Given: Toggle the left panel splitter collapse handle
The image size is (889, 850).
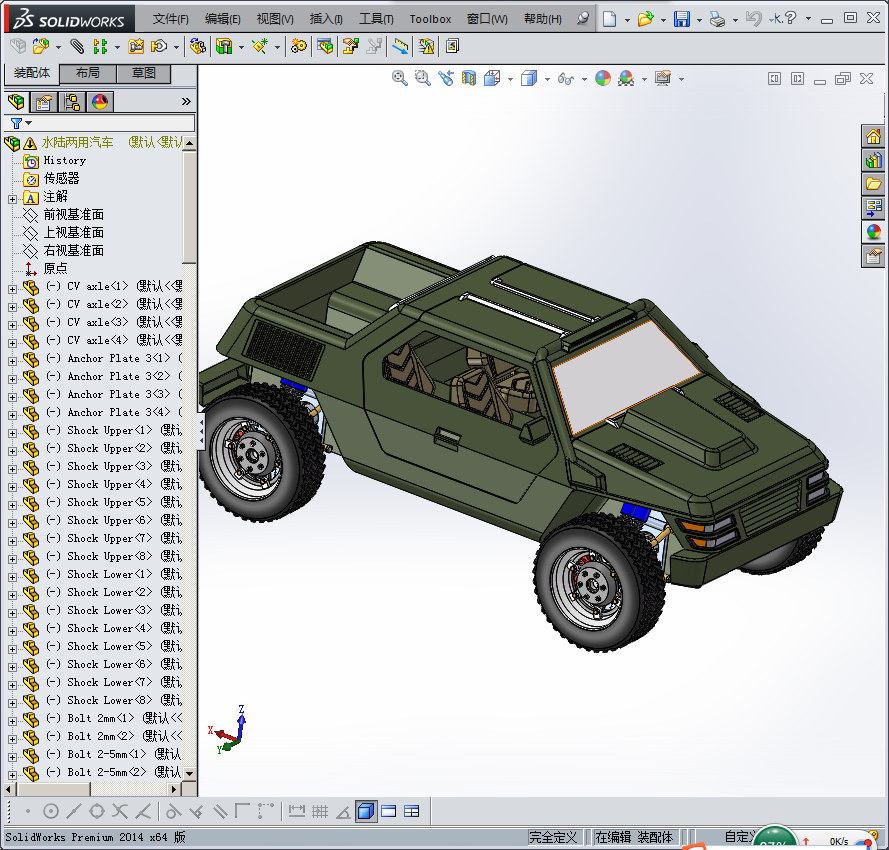Looking at the screenshot, I should point(201,431).
